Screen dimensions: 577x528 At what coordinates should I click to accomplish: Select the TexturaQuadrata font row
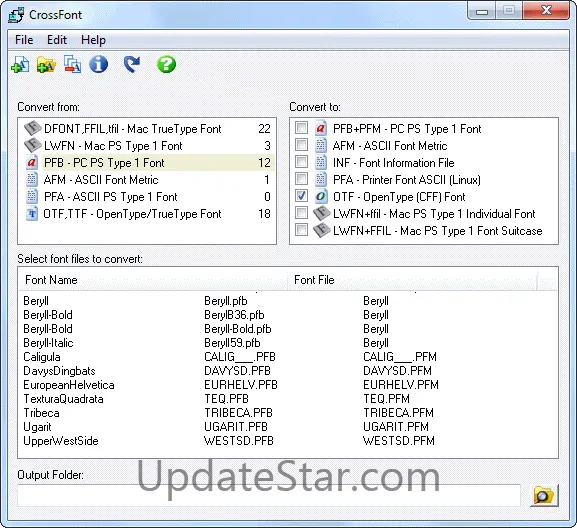pos(288,398)
